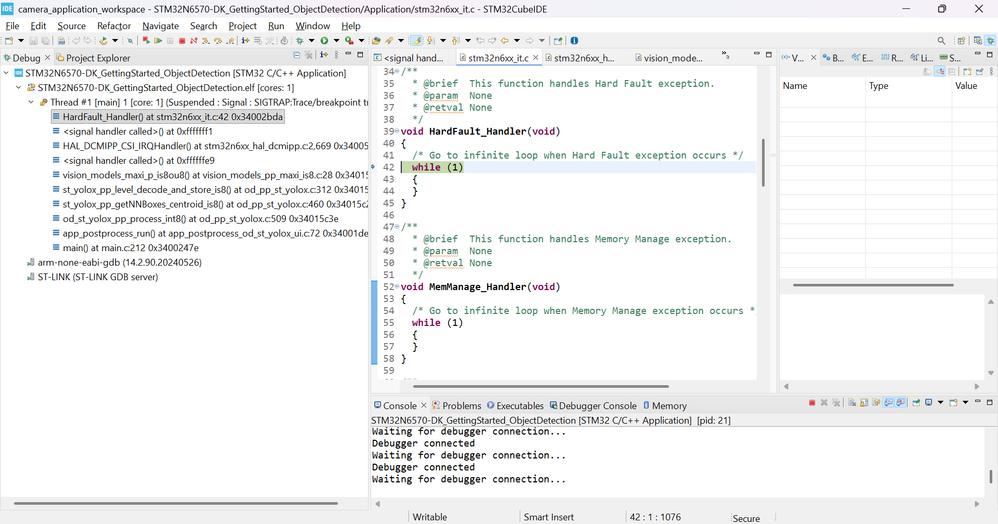
Task: Click the Terminate and relaunch icon
Action: (x=146, y=41)
